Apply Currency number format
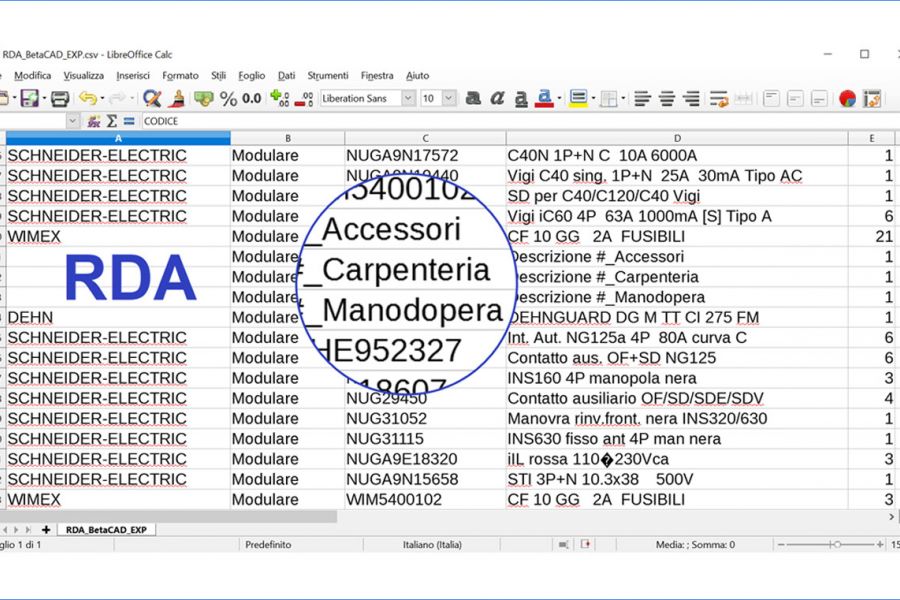 pyautogui.click(x=203, y=99)
